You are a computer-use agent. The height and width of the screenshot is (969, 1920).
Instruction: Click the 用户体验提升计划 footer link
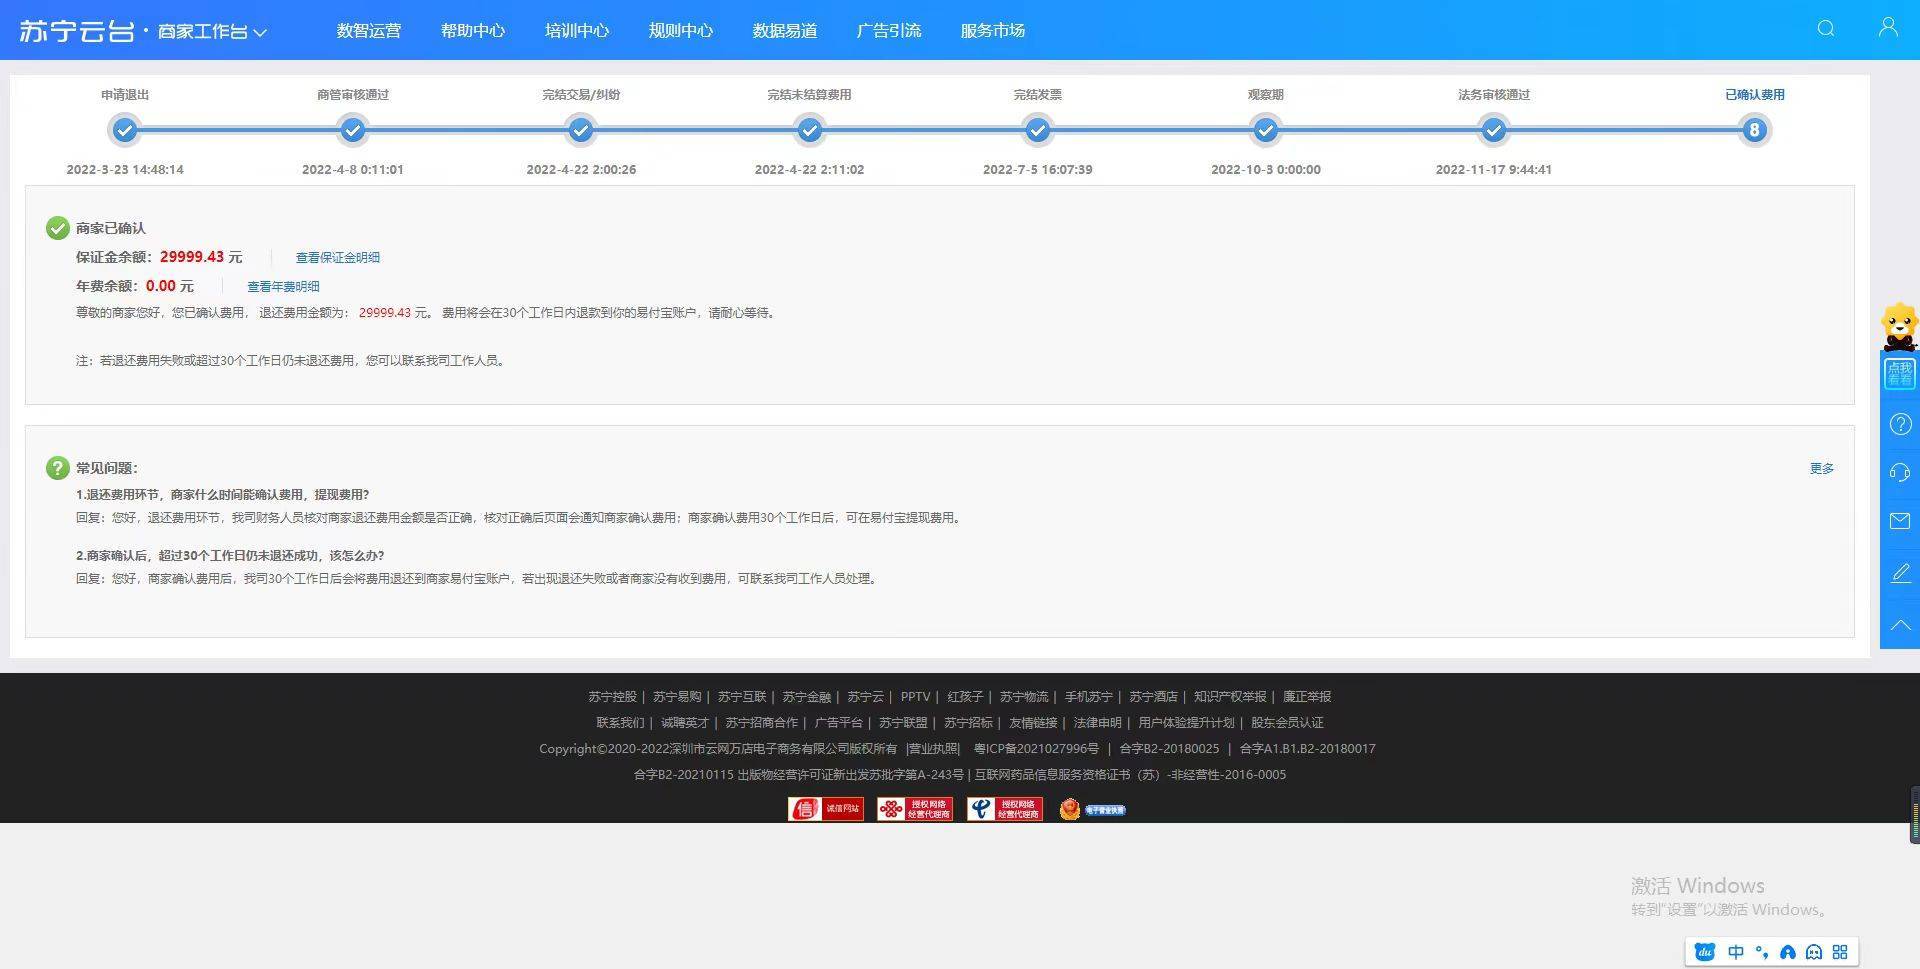(1186, 722)
